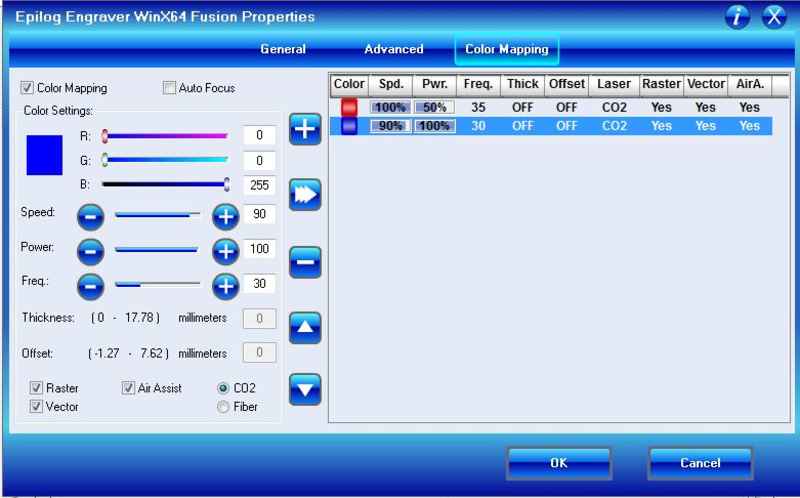Increase Power with the plus button
The image size is (800, 498).
pos(226,252)
